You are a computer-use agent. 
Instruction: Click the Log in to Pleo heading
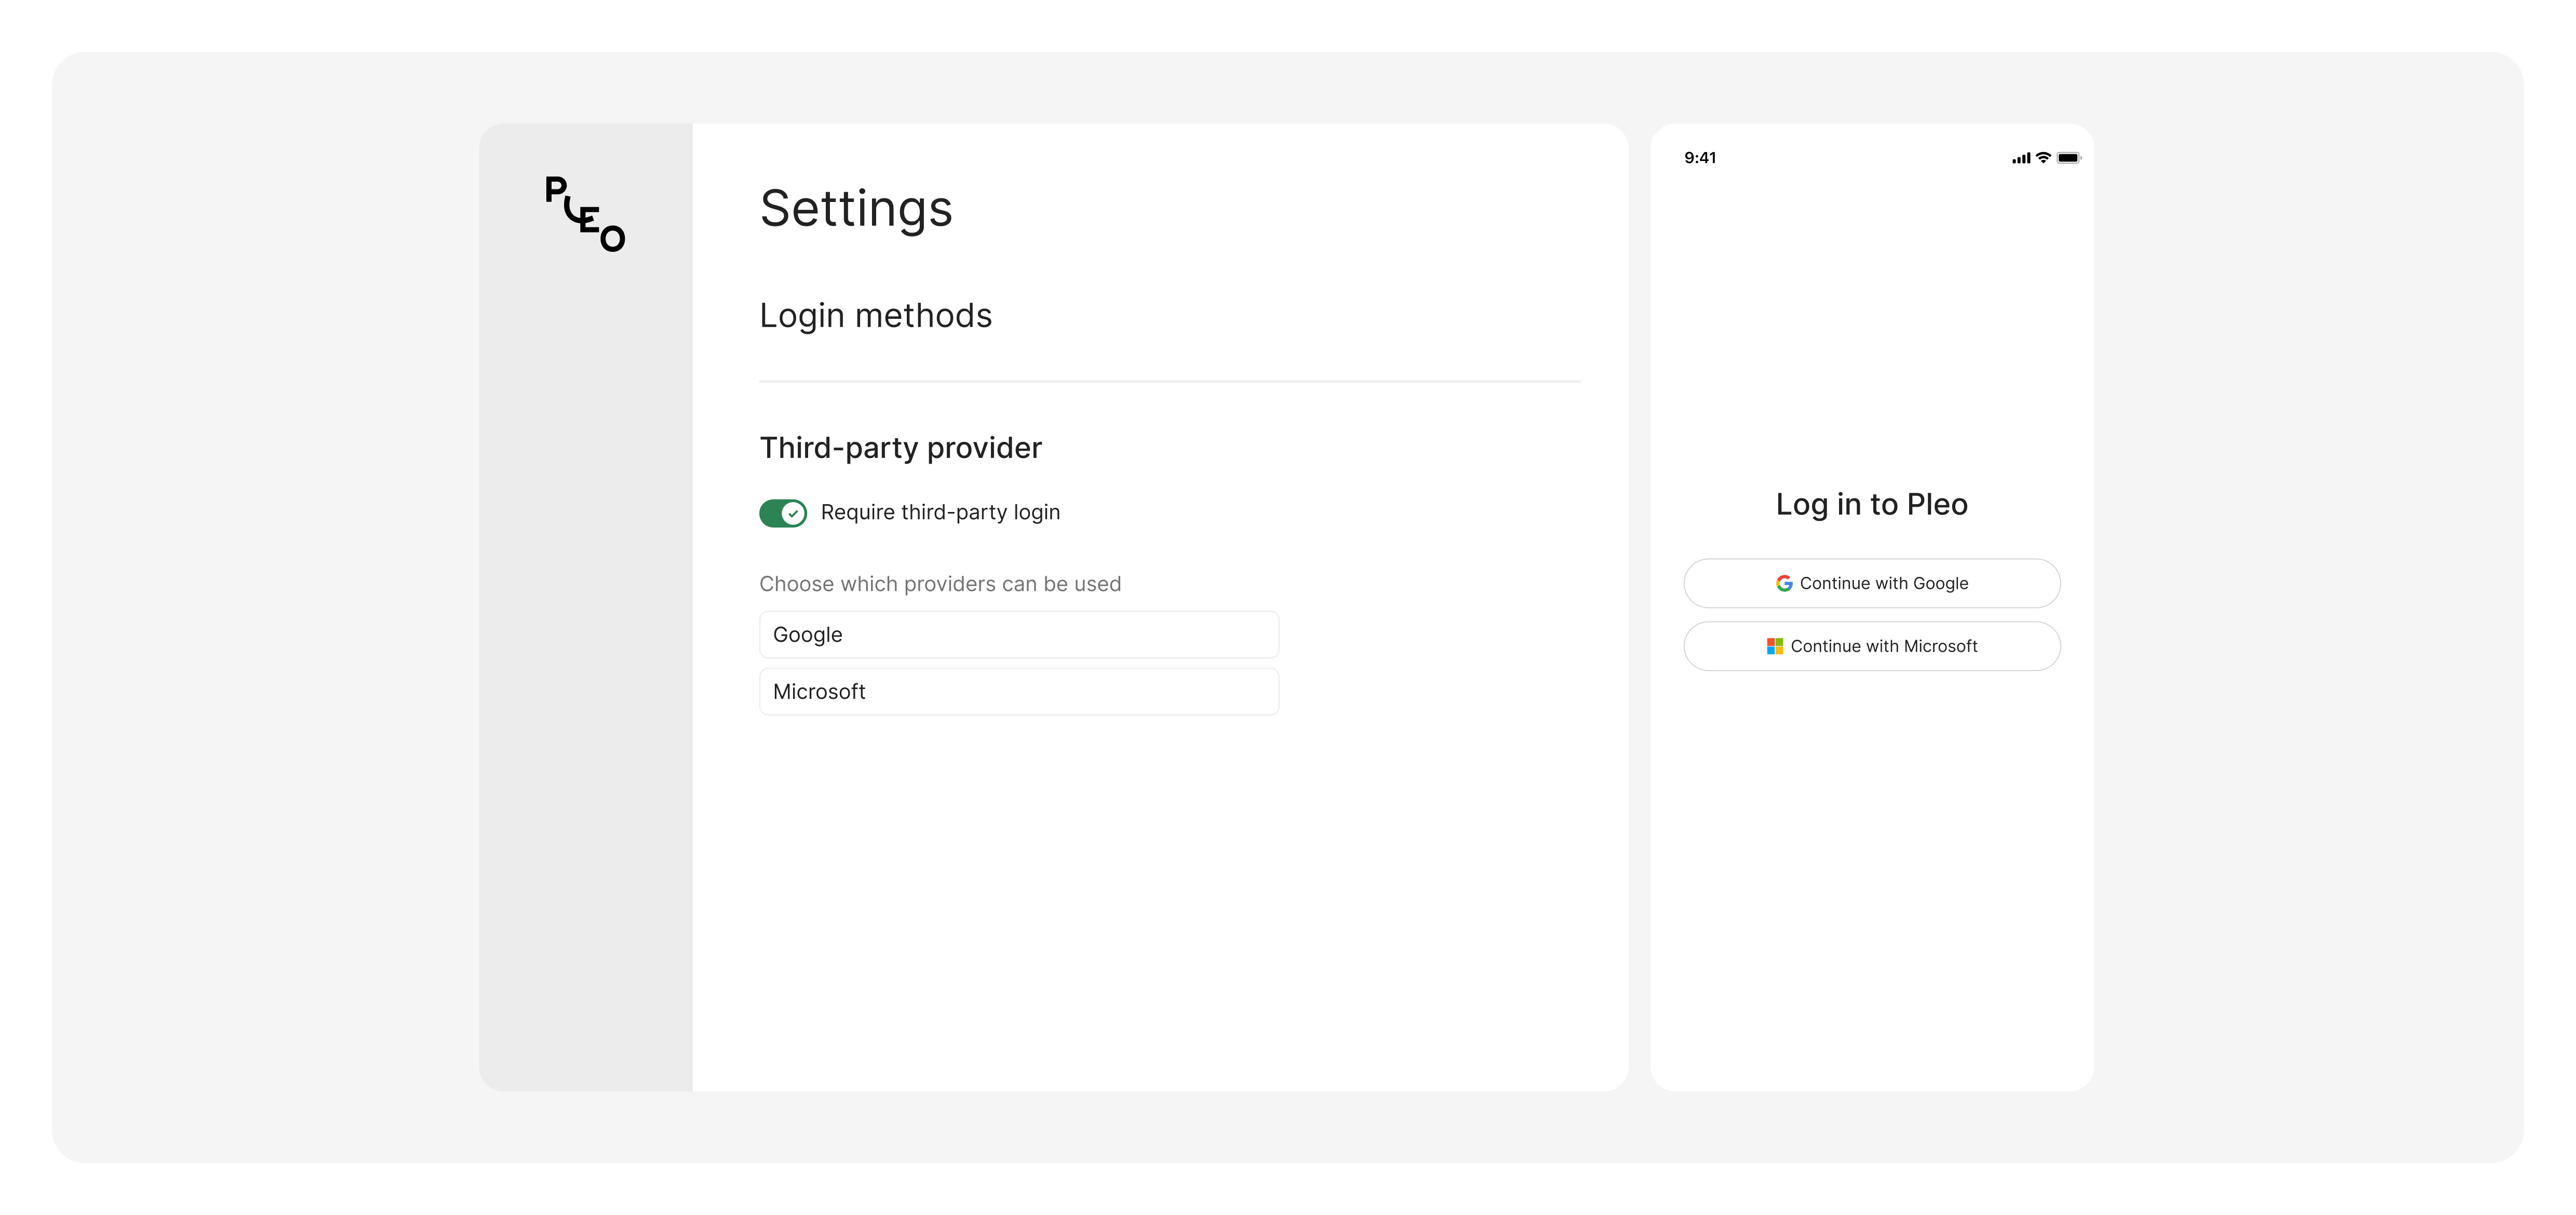[1871, 504]
